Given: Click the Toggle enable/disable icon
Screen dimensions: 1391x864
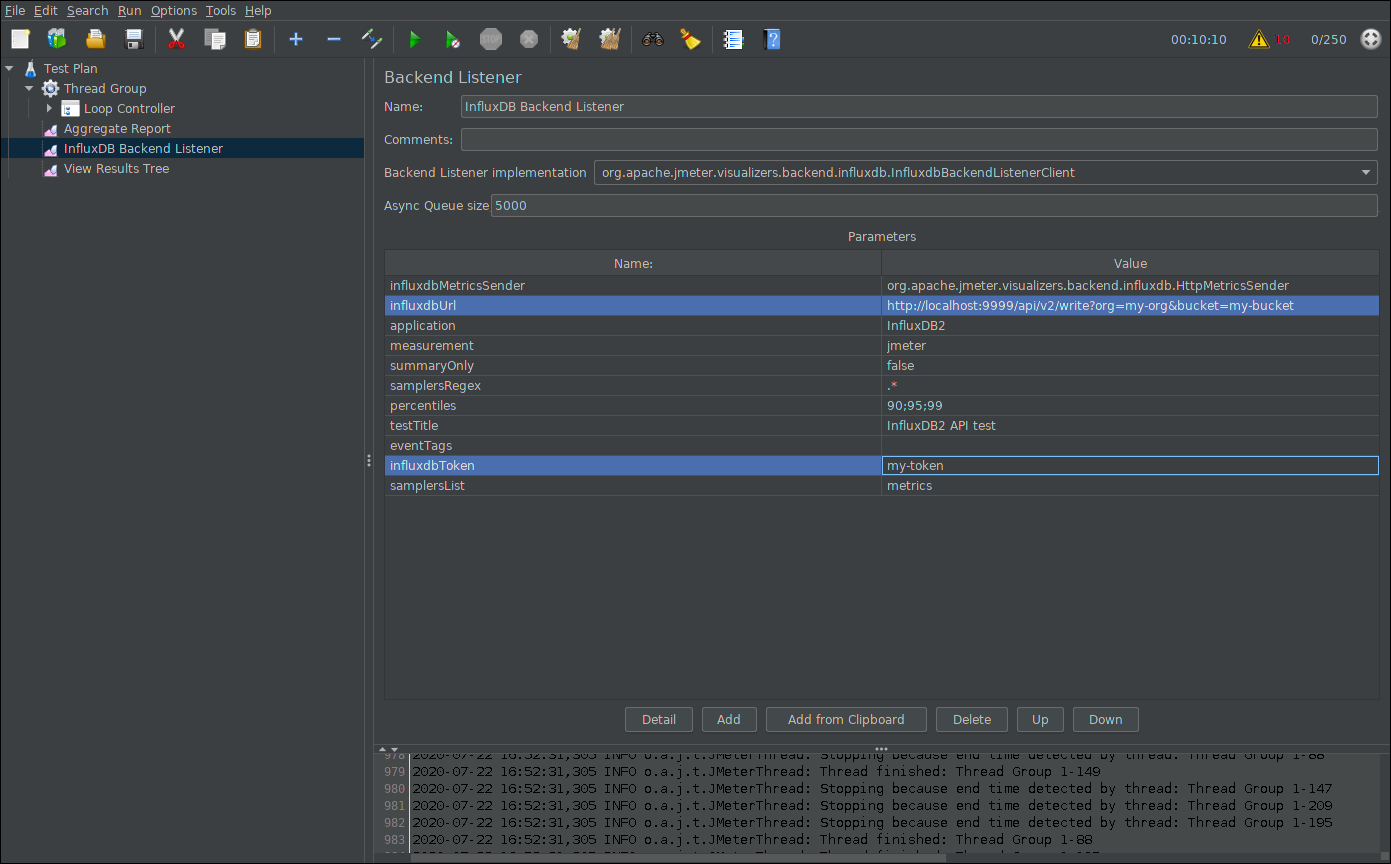Looking at the screenshot, I should [372, 39].
